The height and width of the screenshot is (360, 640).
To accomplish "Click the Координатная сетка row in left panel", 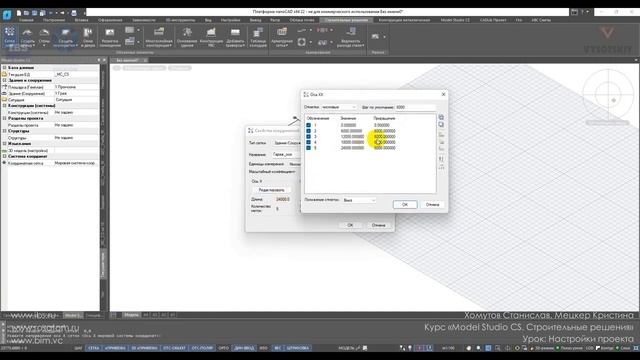I will pos(50,163).
